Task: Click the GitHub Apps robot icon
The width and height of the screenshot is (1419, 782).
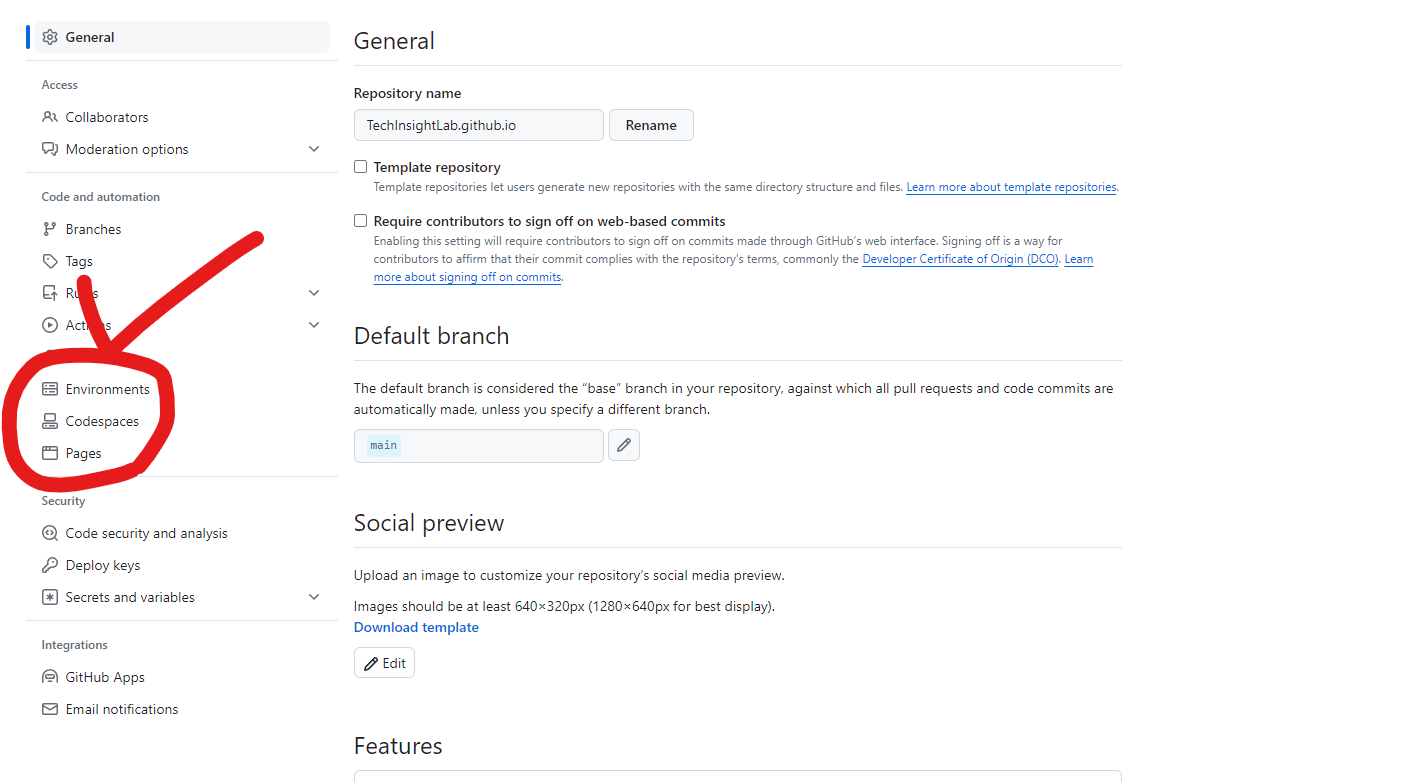Action: click(50, 677)
